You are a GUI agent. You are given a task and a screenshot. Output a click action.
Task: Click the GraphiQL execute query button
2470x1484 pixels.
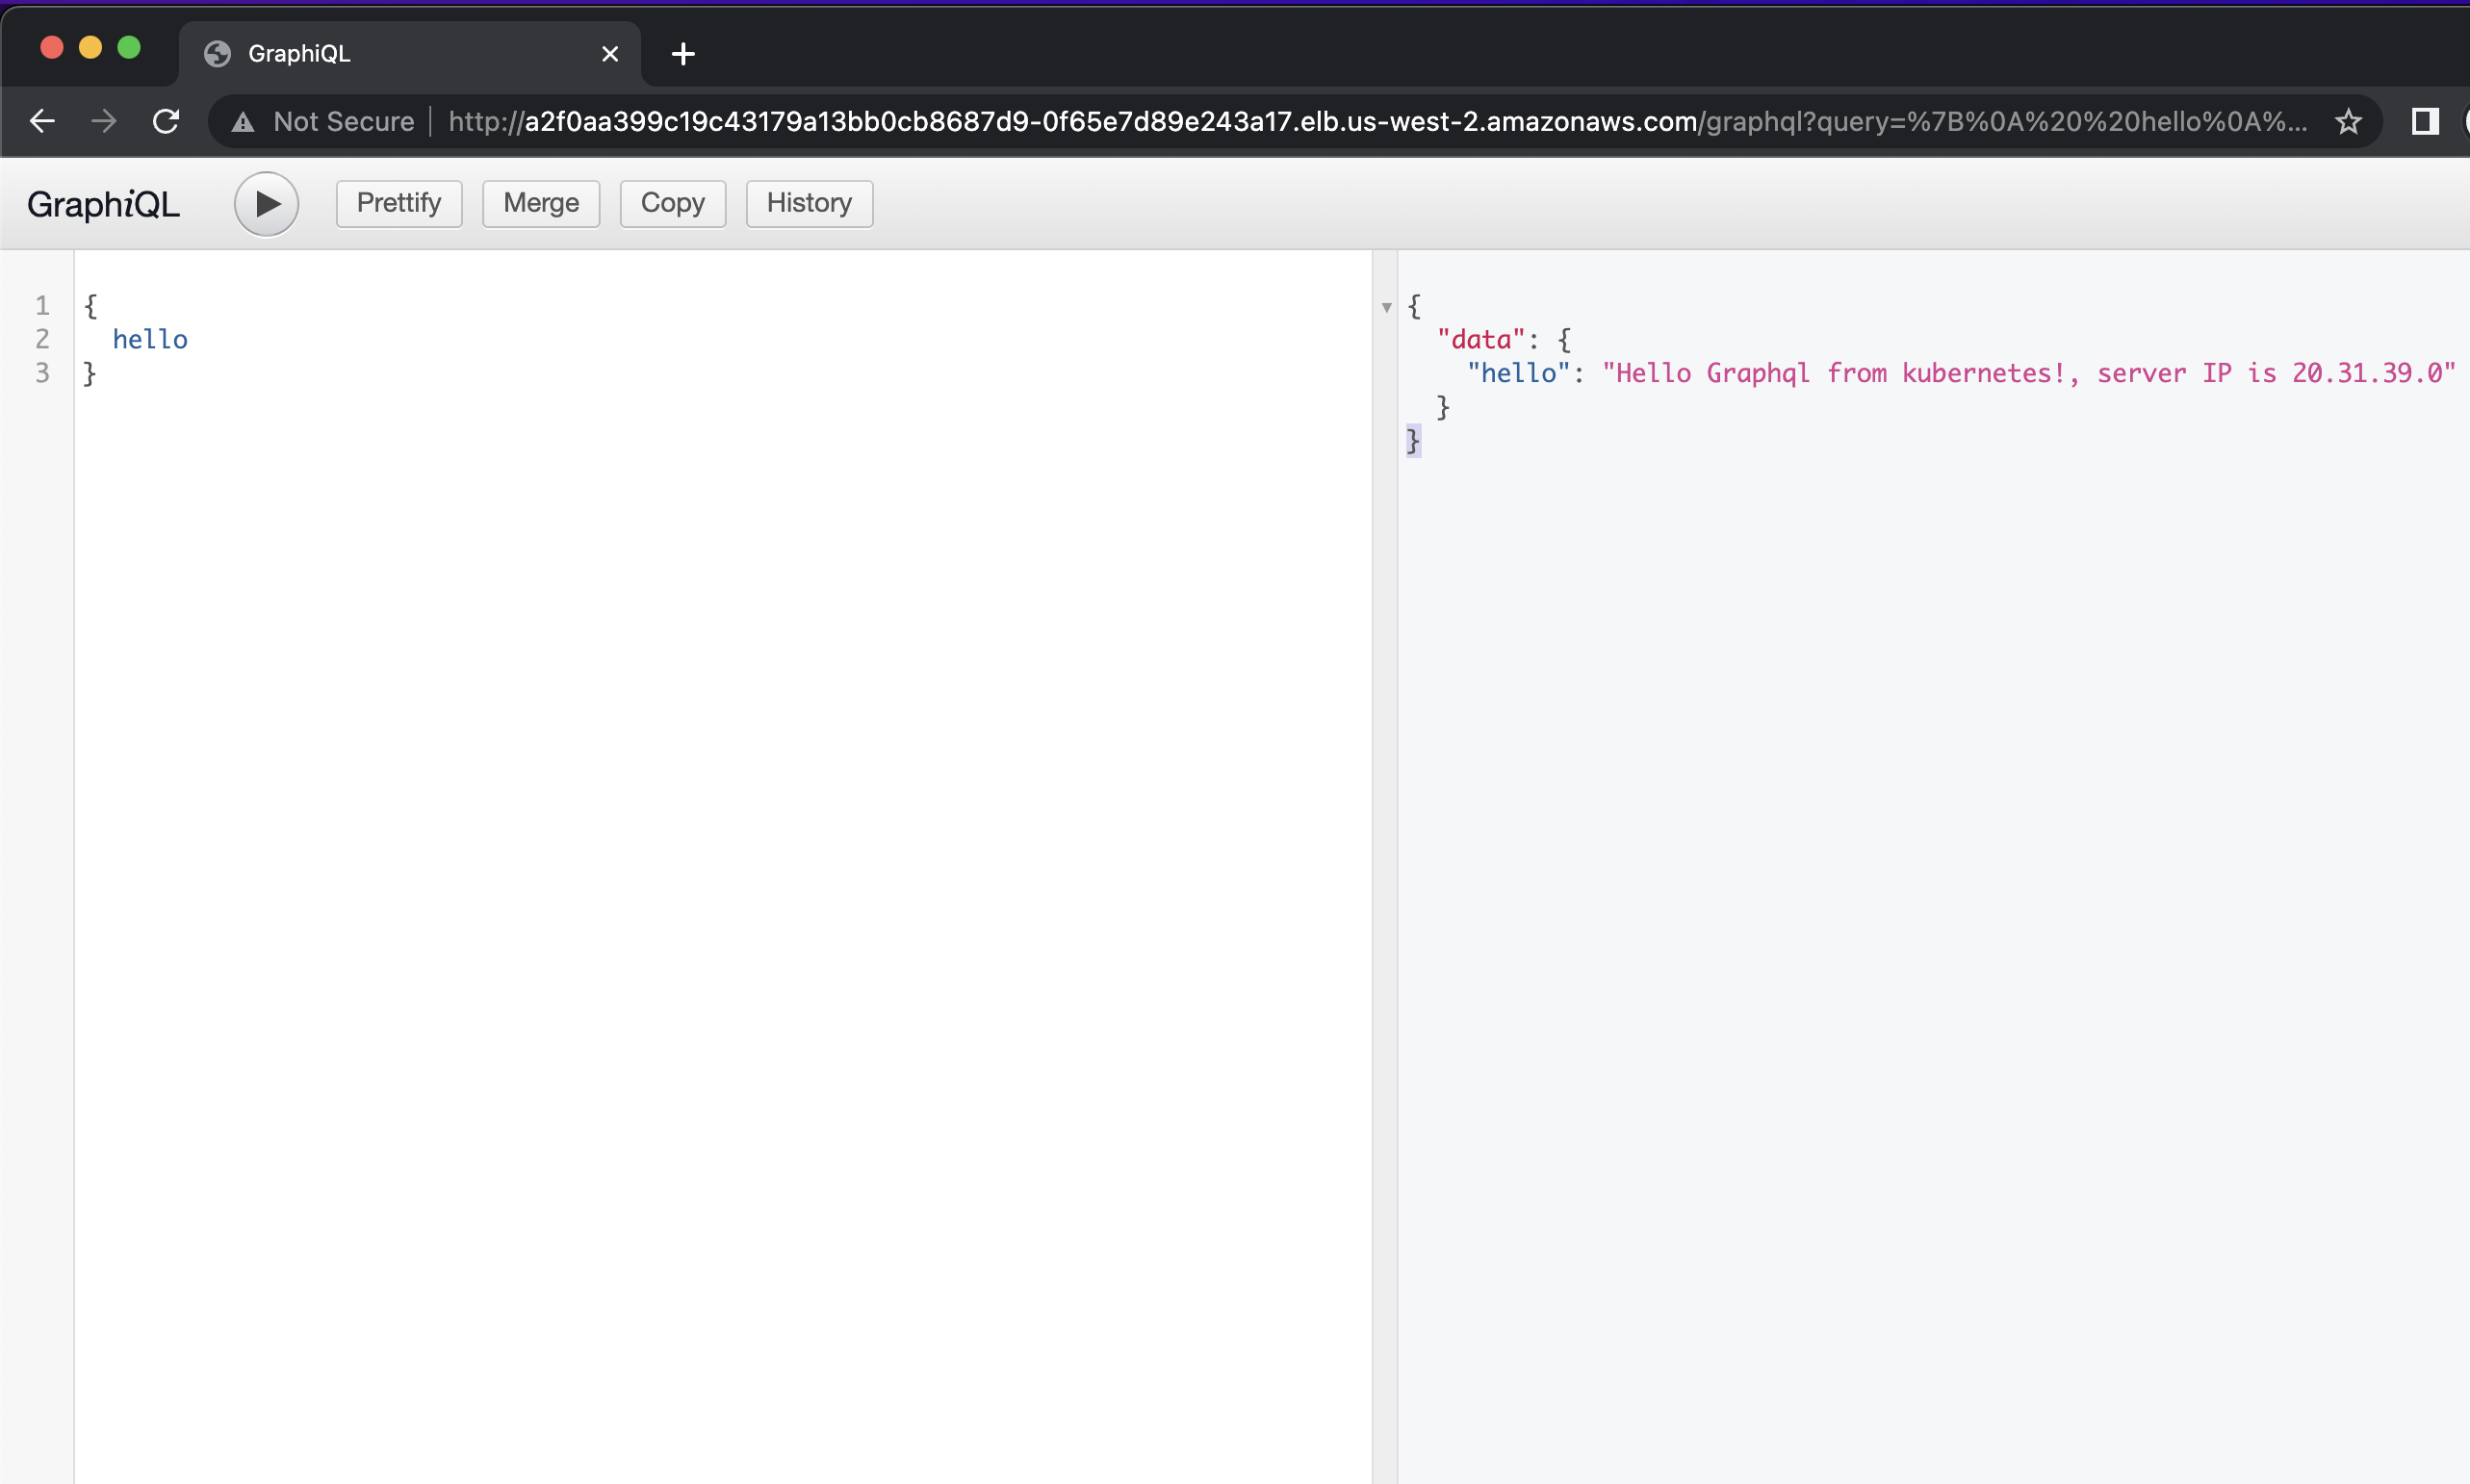(x=265, y=203)
